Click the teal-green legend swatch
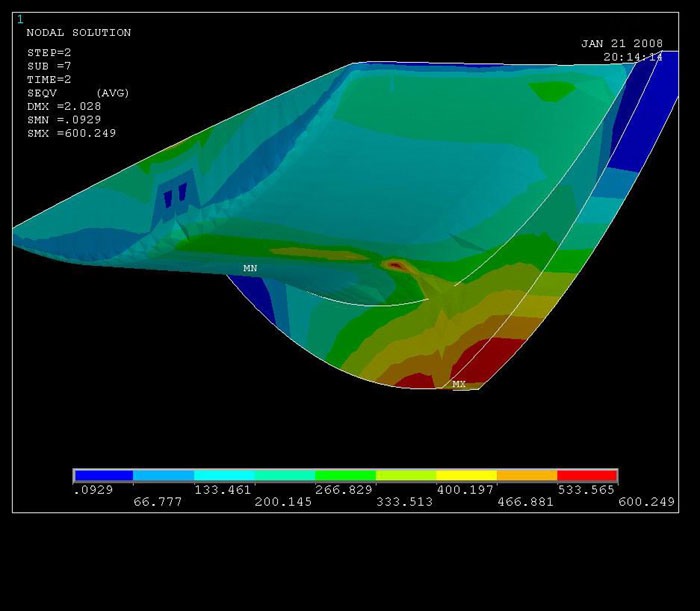The image size is (700, 611). pyautogui.click(x=285, y=476)
